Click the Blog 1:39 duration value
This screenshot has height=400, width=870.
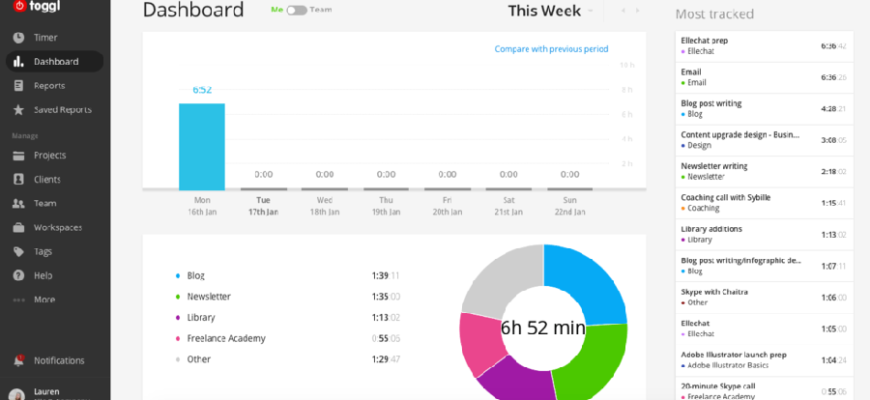tap(386, 275)
